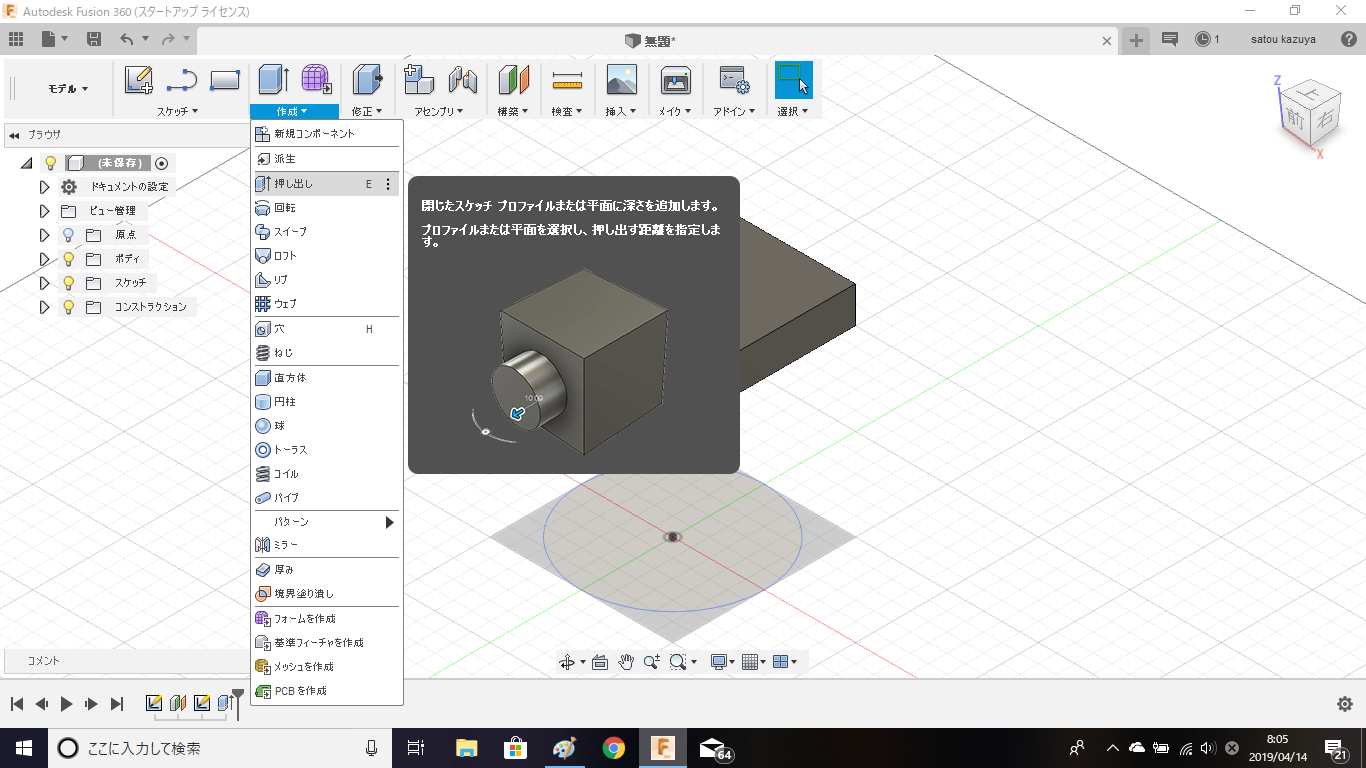Expand the ボディ tree node
The width and height of the screenshot is (1366, 768).
tap(44, 259)
